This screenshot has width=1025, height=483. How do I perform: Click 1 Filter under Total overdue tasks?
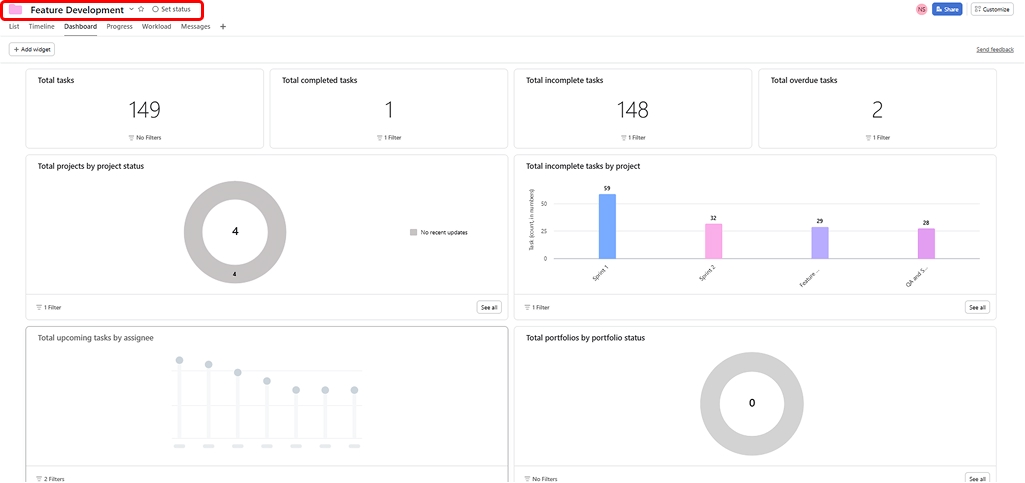(877, 138)
